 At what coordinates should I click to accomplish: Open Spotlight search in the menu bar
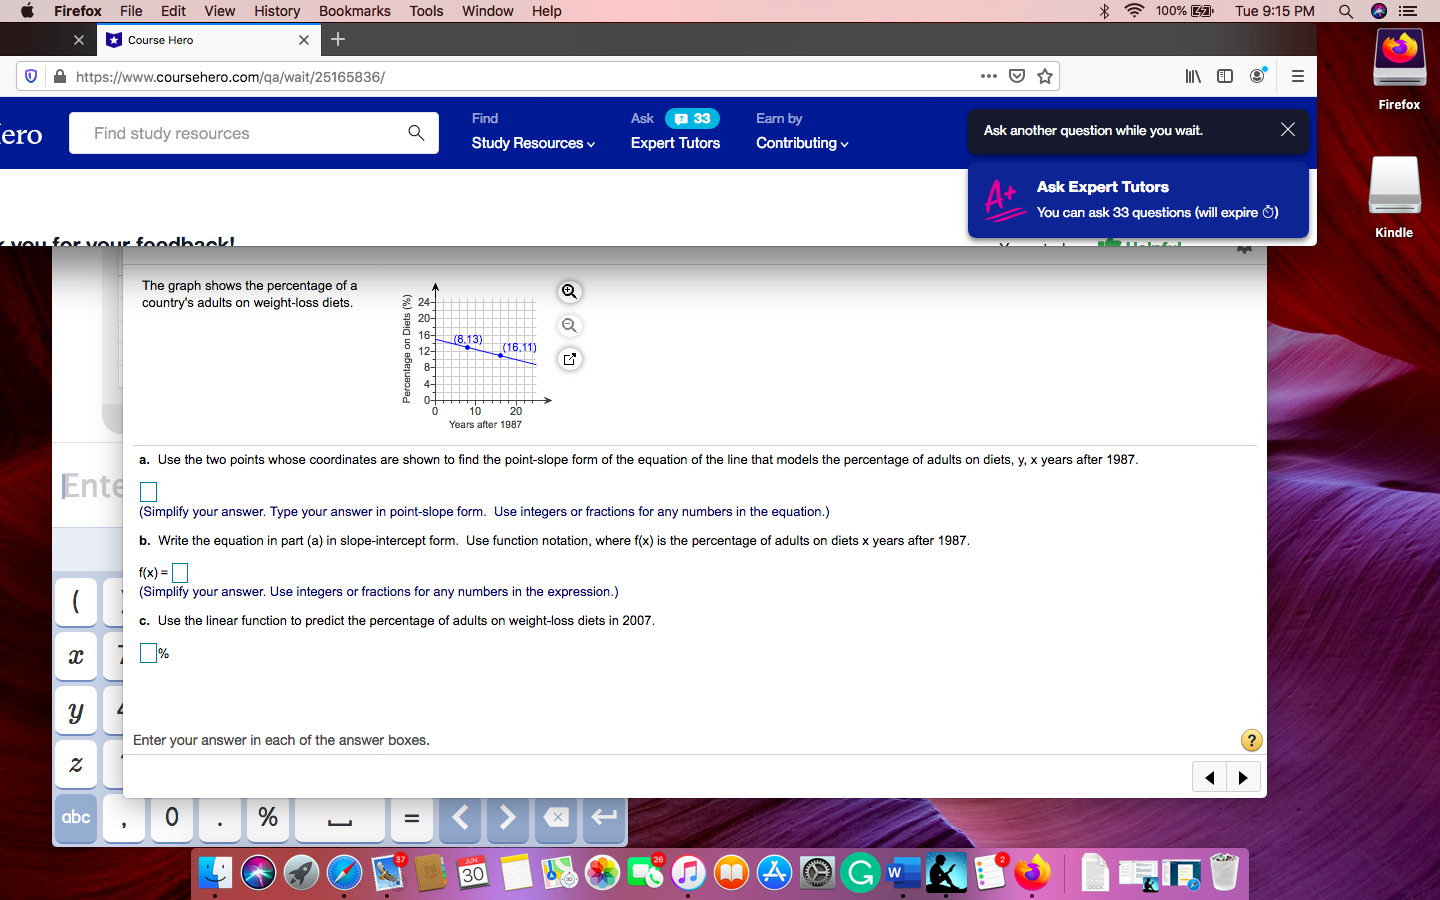pyautogui.click(x=1346, y=11)
